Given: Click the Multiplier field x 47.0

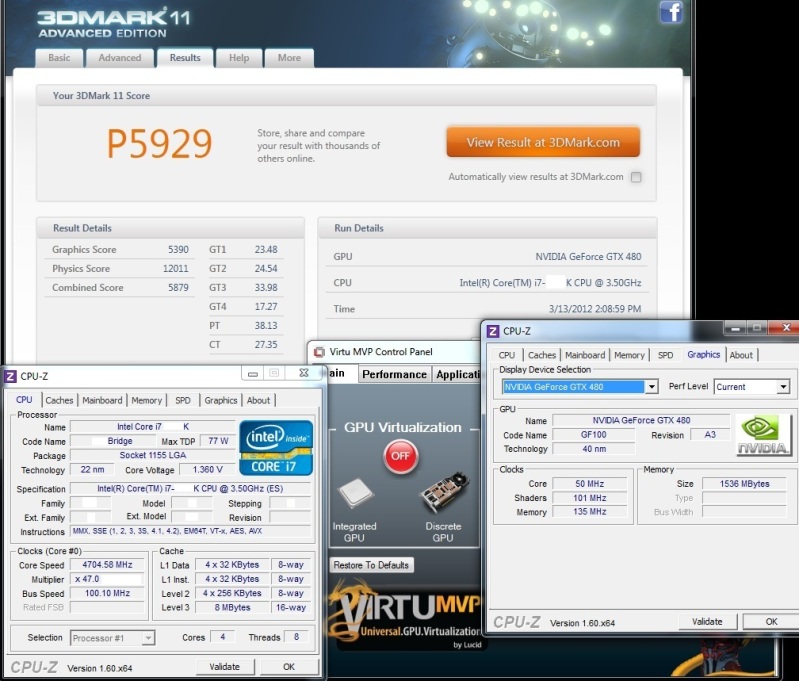Looking at the screenshot, I should [108, 579].
